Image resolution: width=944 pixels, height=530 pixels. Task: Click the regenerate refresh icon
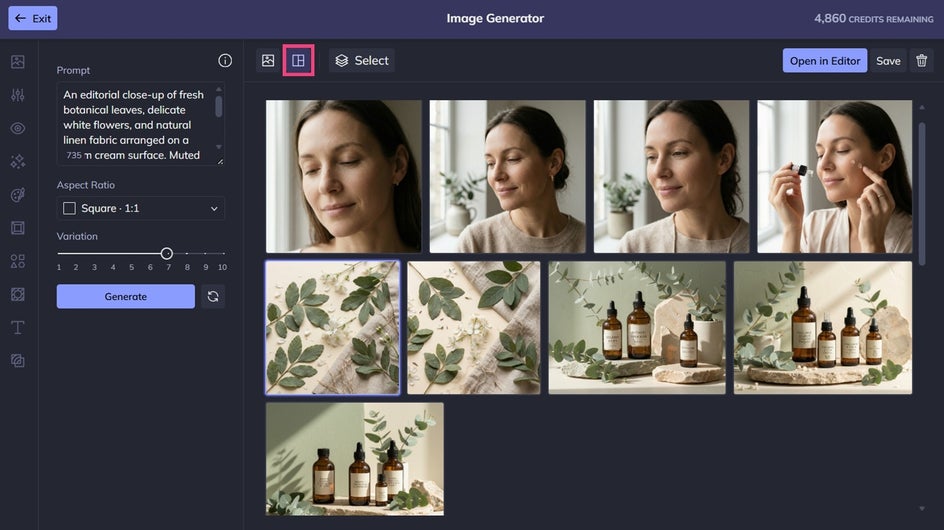click(x=213, y=296)
